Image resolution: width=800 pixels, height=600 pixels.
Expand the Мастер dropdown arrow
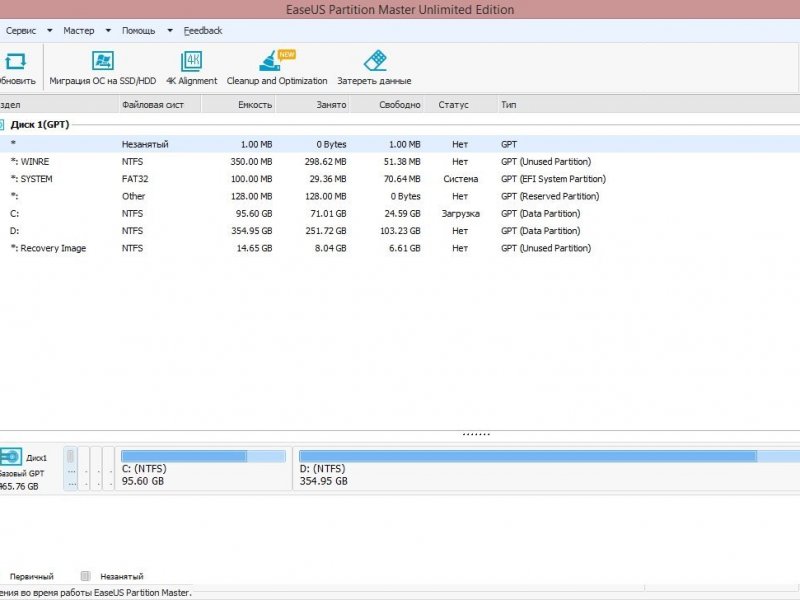pyautogui.click(x=108, y=31)
